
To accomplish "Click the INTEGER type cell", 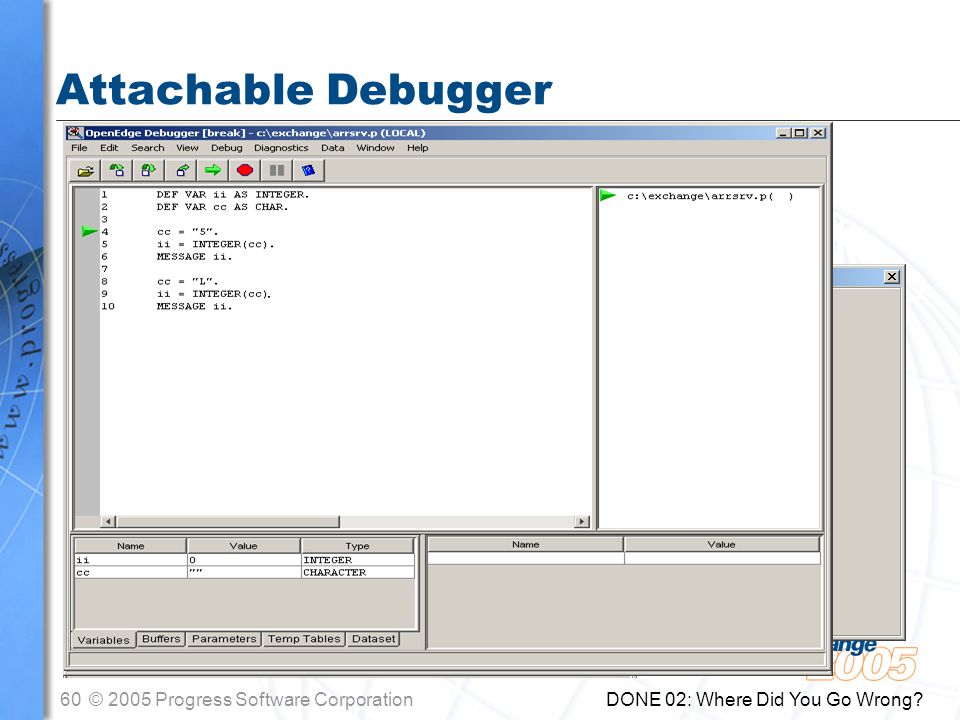I will (358, 560).
